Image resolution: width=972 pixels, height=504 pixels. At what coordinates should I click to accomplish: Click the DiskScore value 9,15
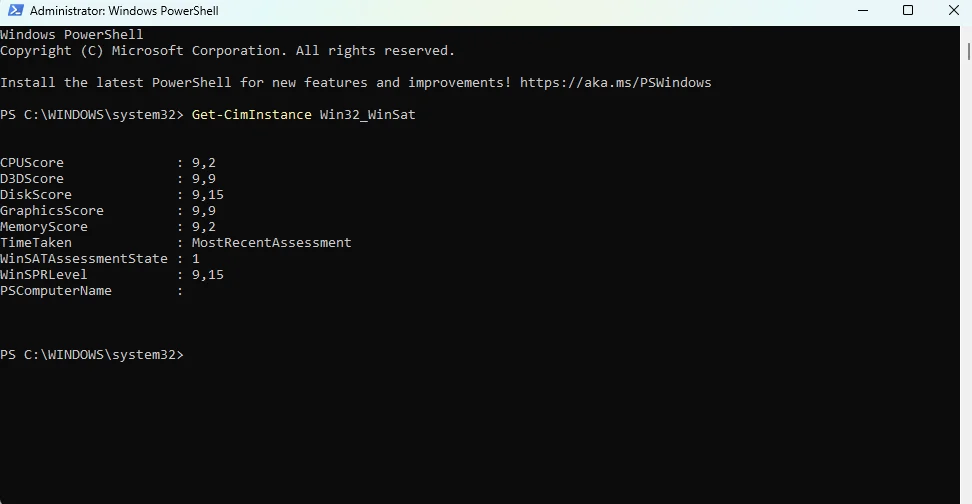click(x=207, y=195)
